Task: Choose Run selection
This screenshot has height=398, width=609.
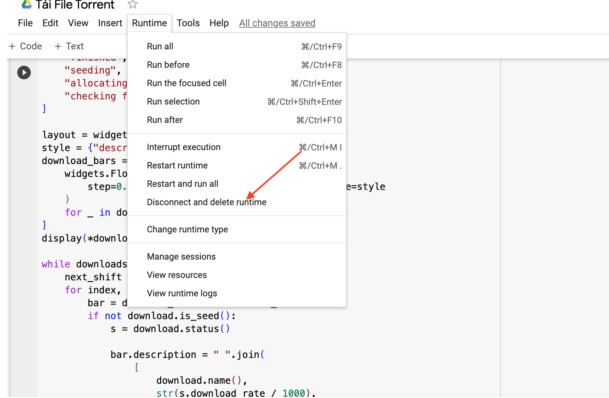Action: point(237,101)
